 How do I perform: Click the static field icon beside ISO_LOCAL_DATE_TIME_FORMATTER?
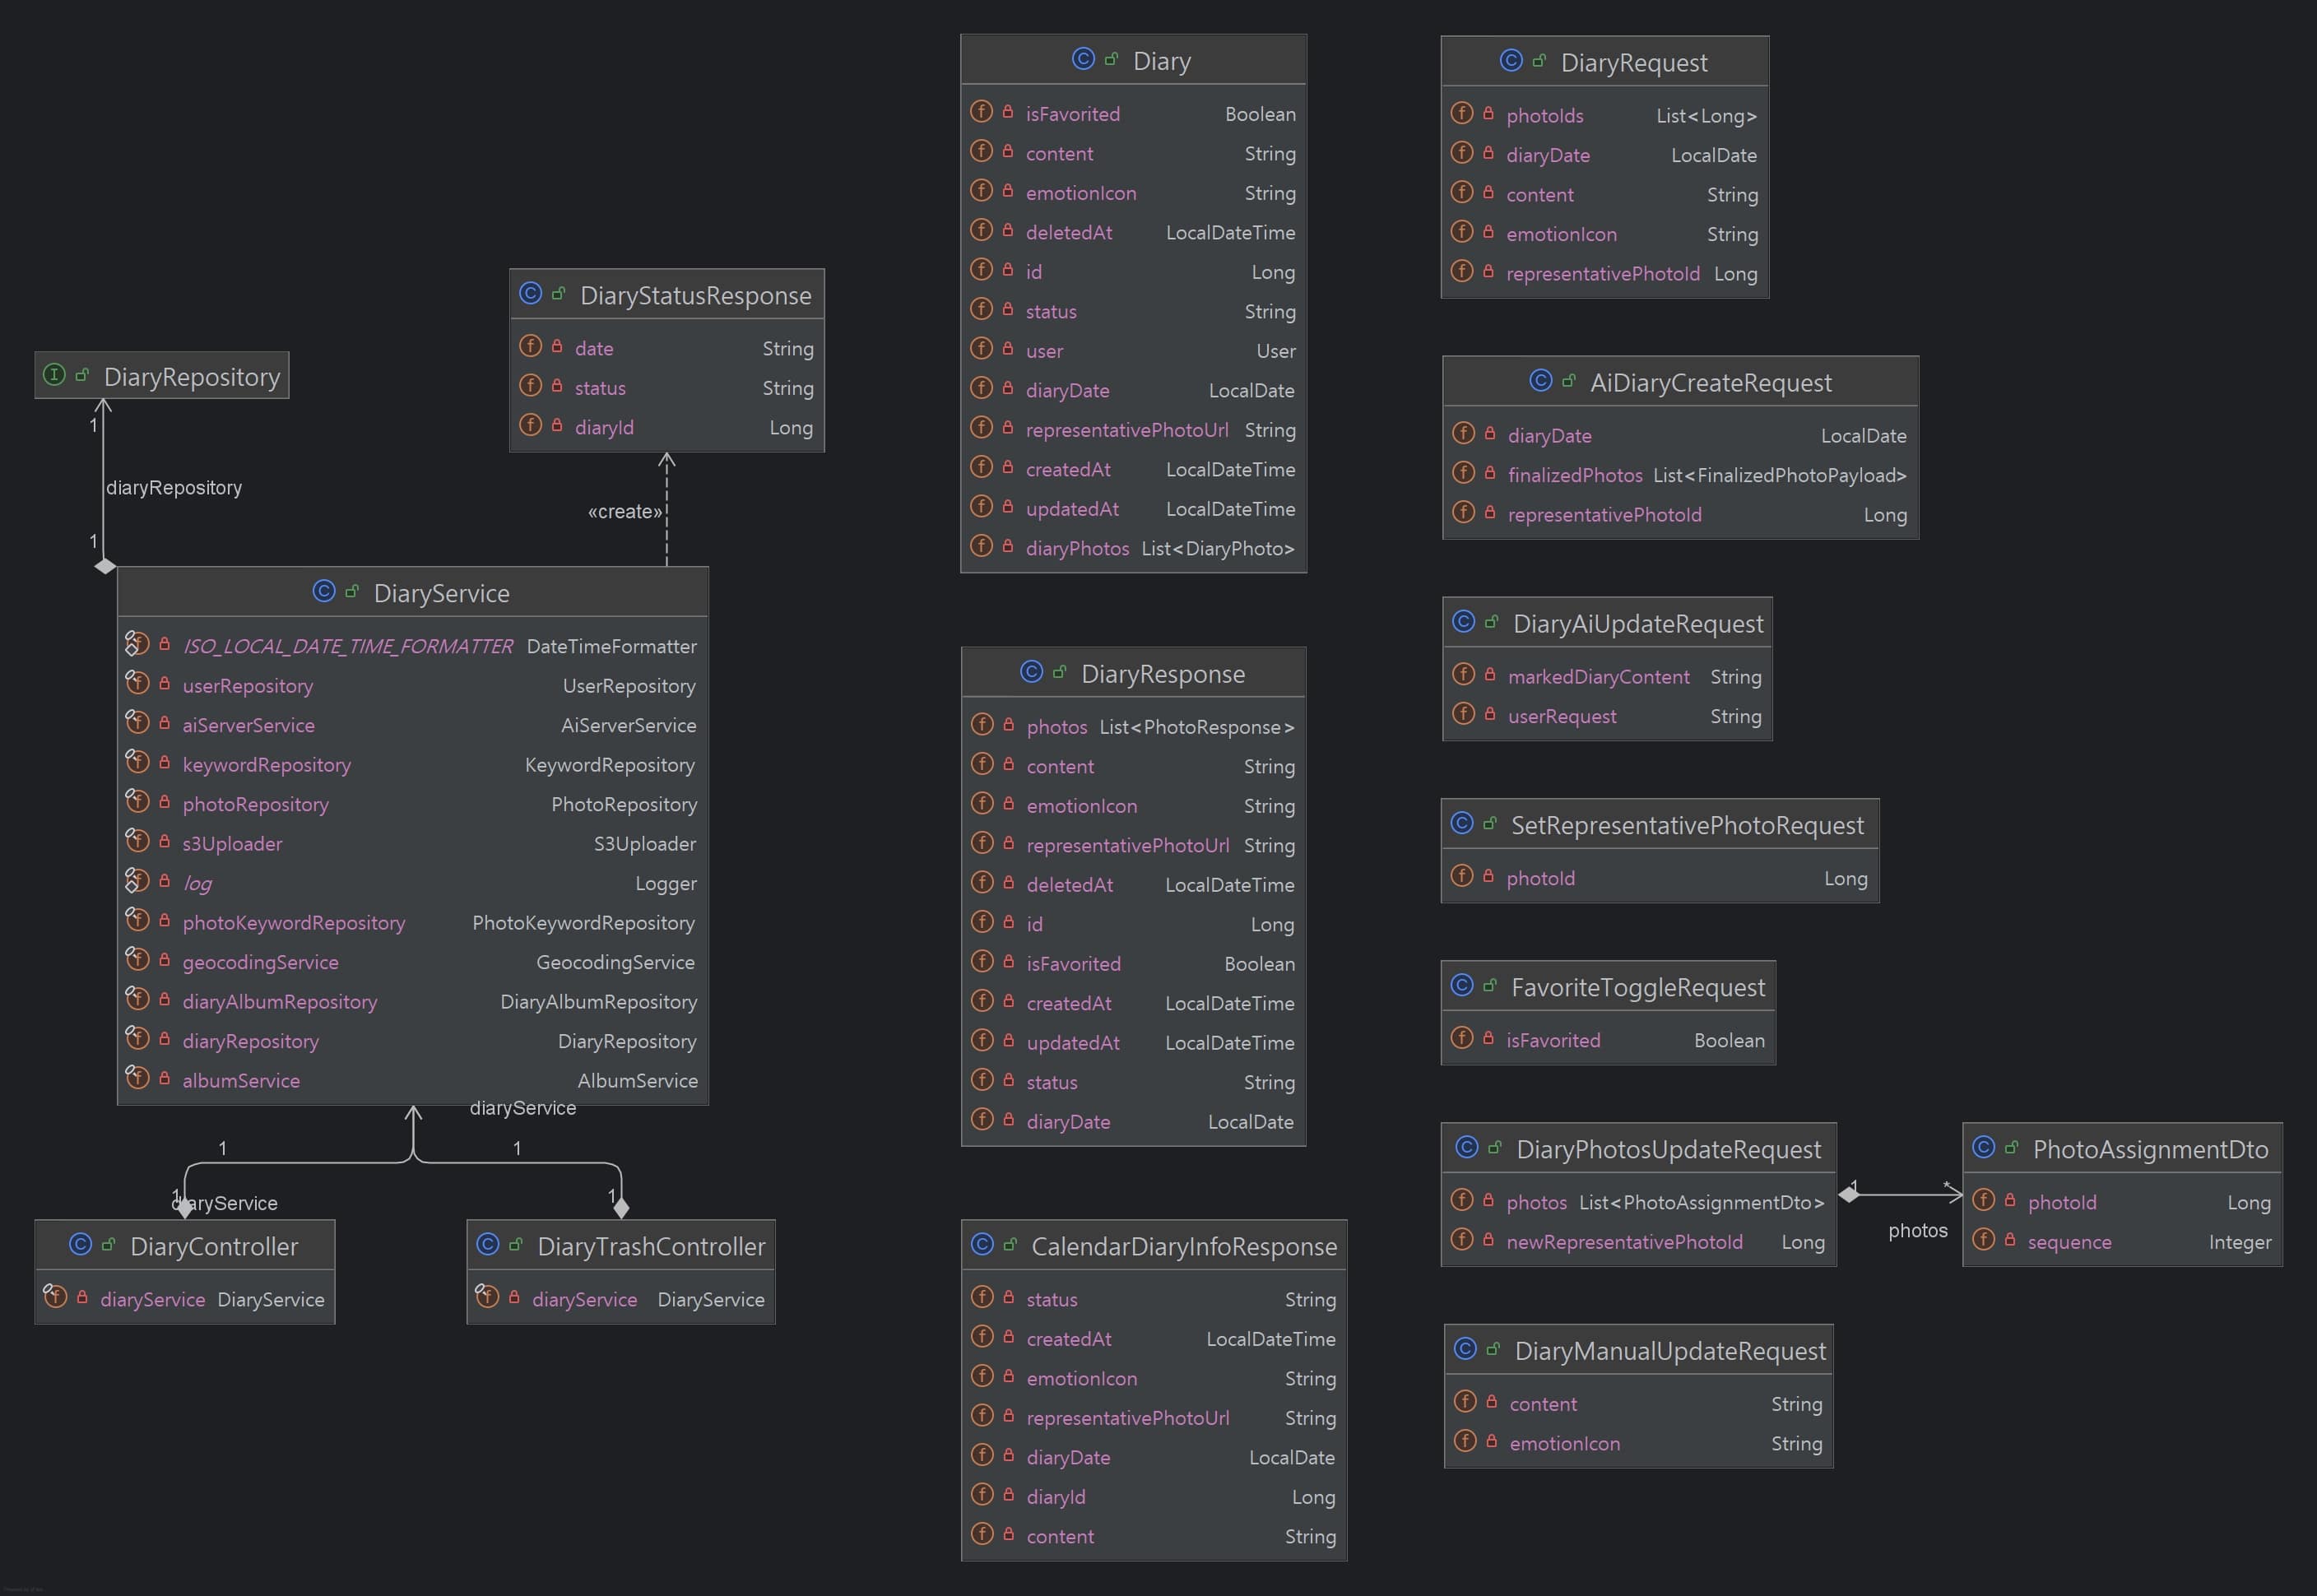[137, 644]
